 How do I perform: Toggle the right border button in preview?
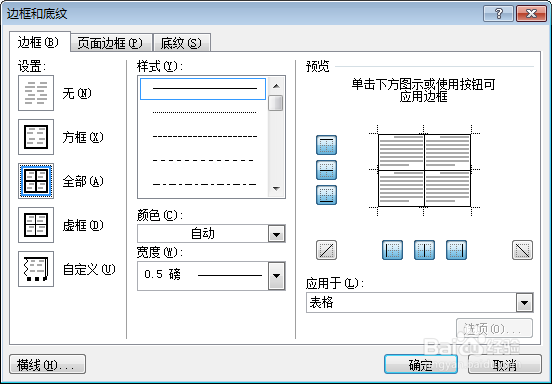point(457,250)
